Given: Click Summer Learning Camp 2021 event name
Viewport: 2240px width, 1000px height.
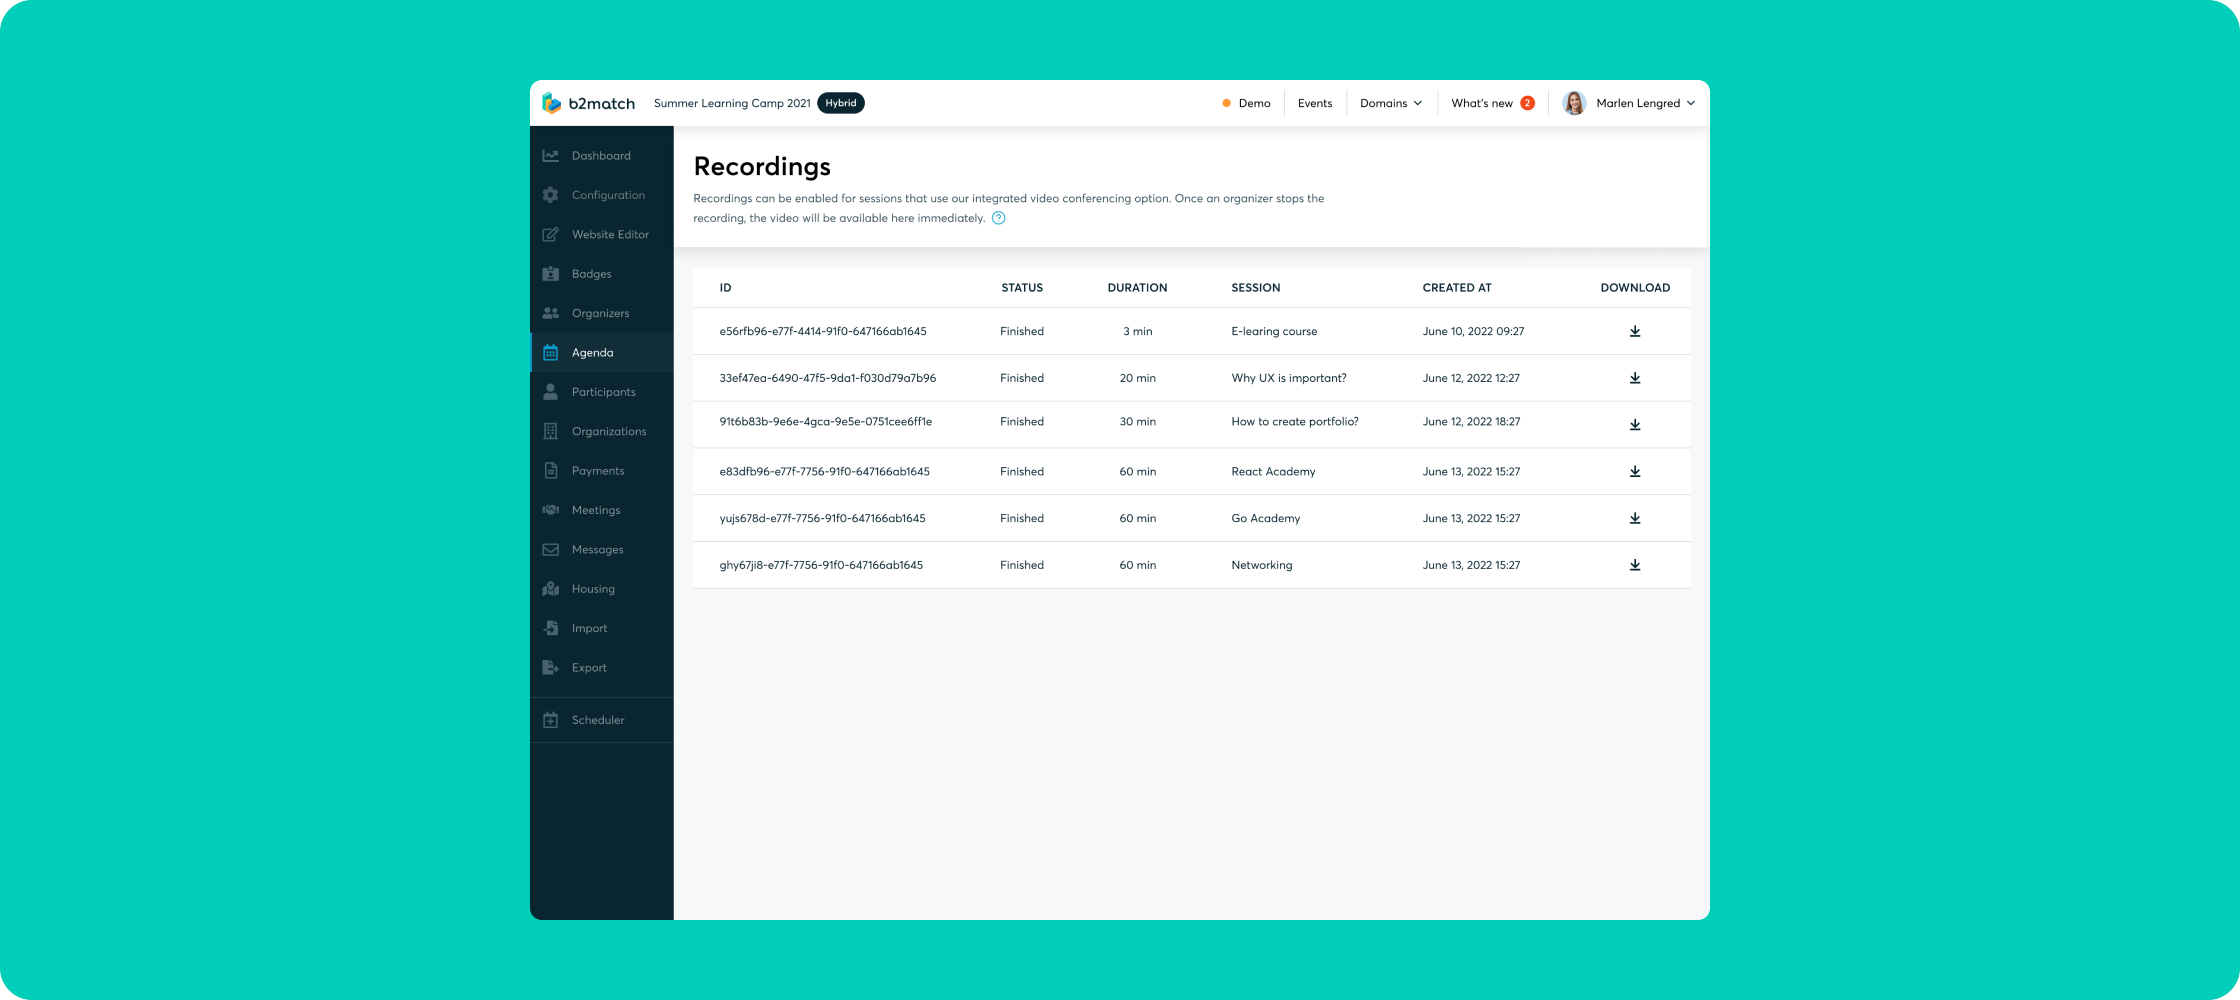Looking at the screenshot, I should (x=732, y=103).
